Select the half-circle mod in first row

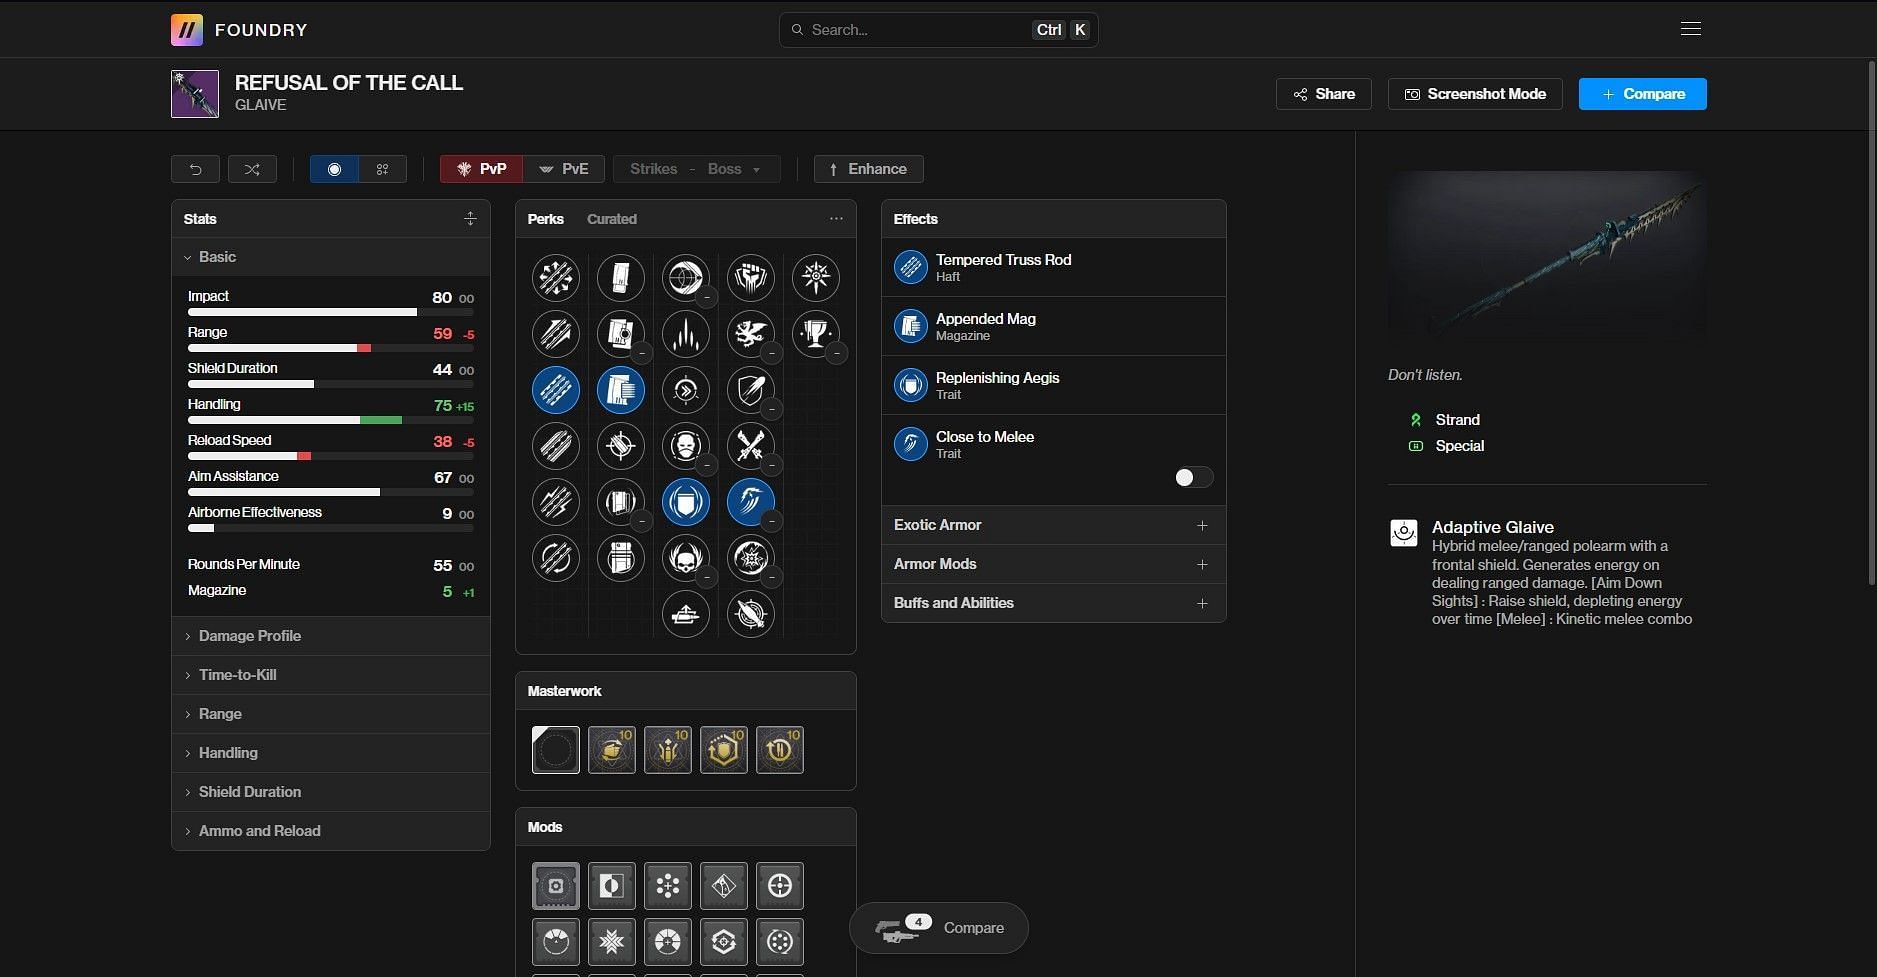pyautogui.click(x=612, y=886)
